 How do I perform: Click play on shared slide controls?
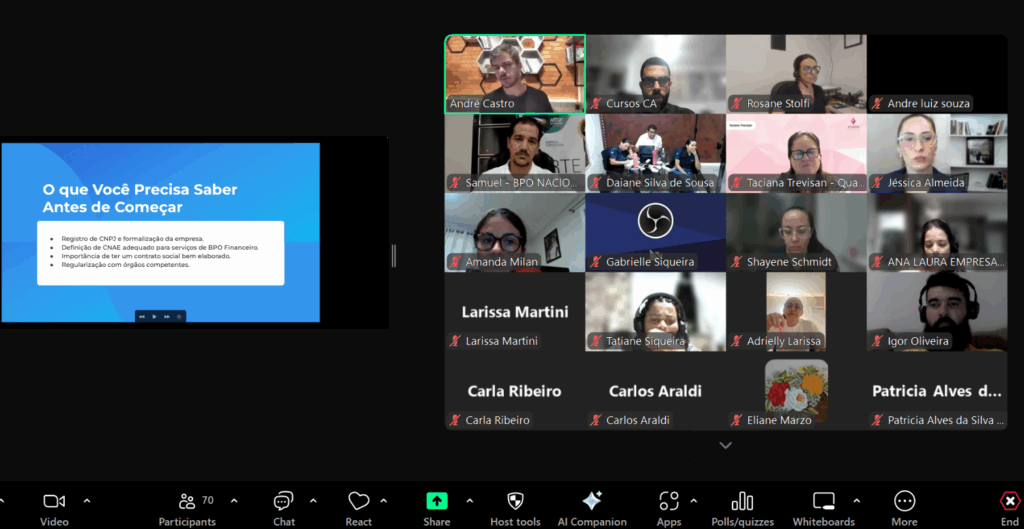pyautogui.click(x=154, y=317)
